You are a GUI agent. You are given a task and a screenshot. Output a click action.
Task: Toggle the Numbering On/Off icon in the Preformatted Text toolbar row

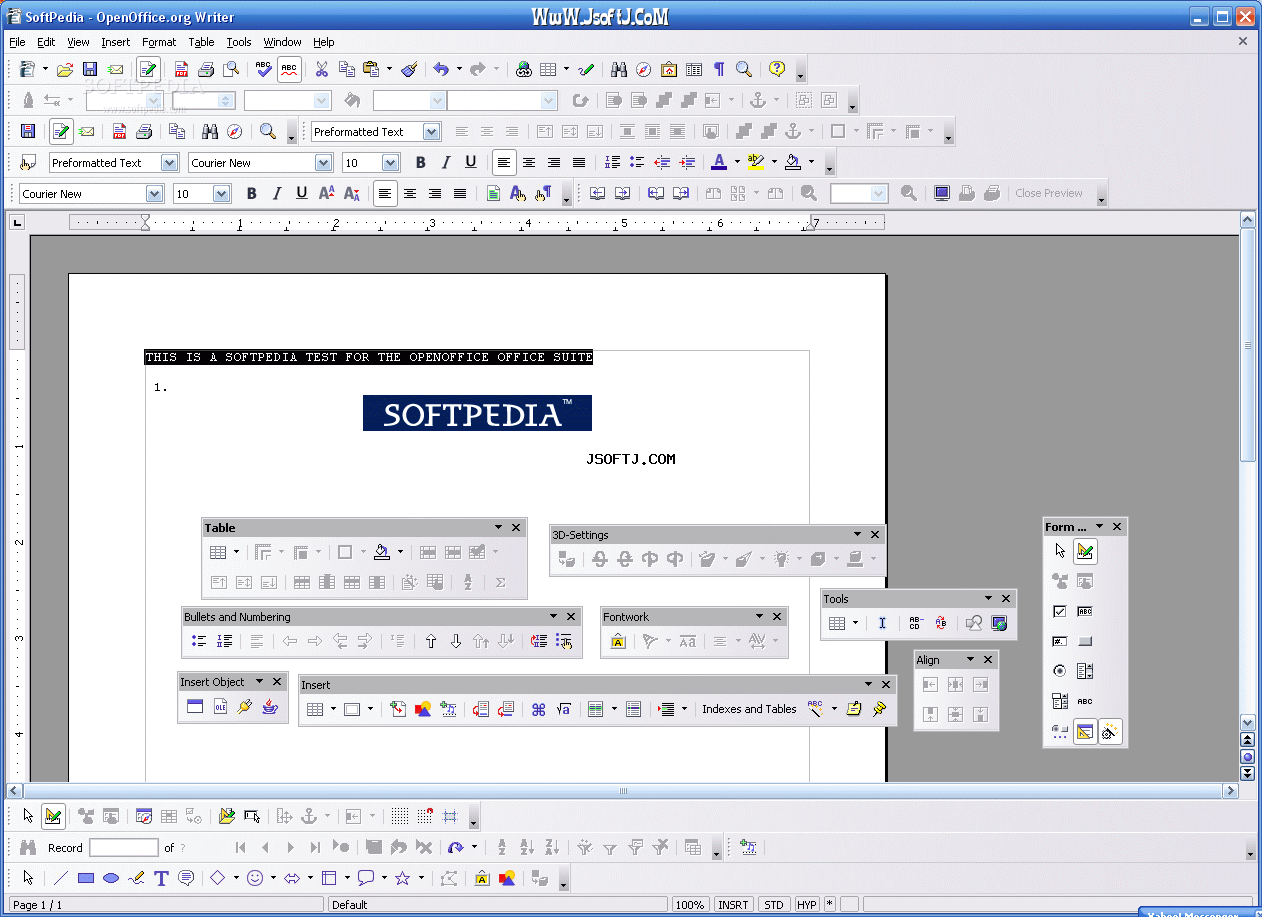point(612,163)
